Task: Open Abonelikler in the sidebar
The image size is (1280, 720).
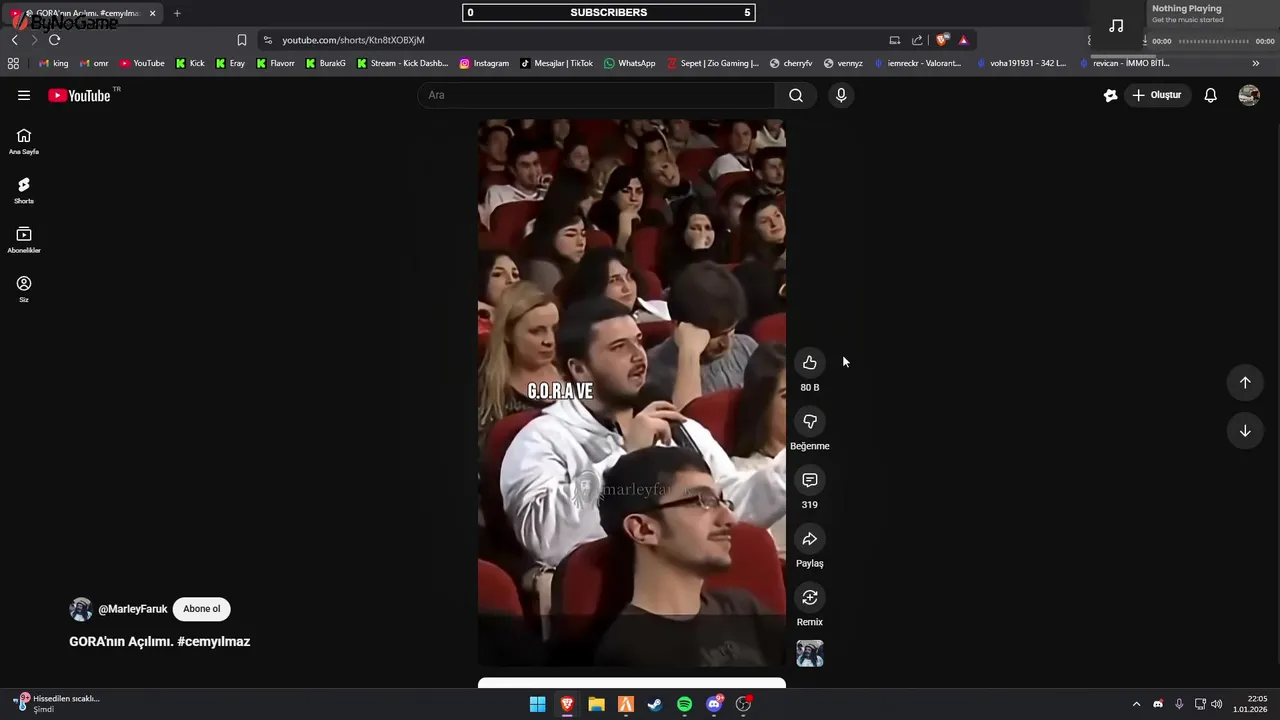Action: (24, 240)
